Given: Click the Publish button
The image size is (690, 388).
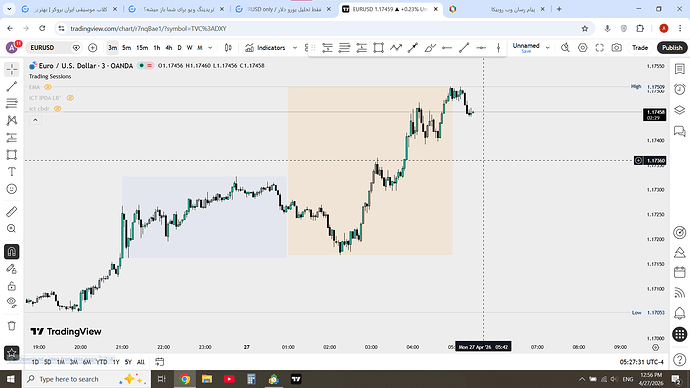Looking at the screenshot, I should point(672,48).
